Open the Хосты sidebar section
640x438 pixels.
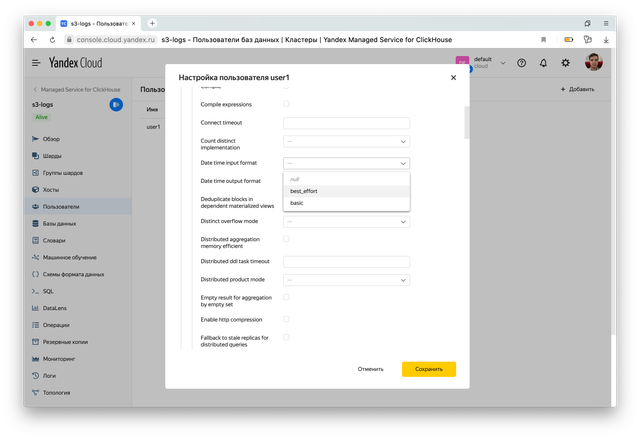pos(50,189)
